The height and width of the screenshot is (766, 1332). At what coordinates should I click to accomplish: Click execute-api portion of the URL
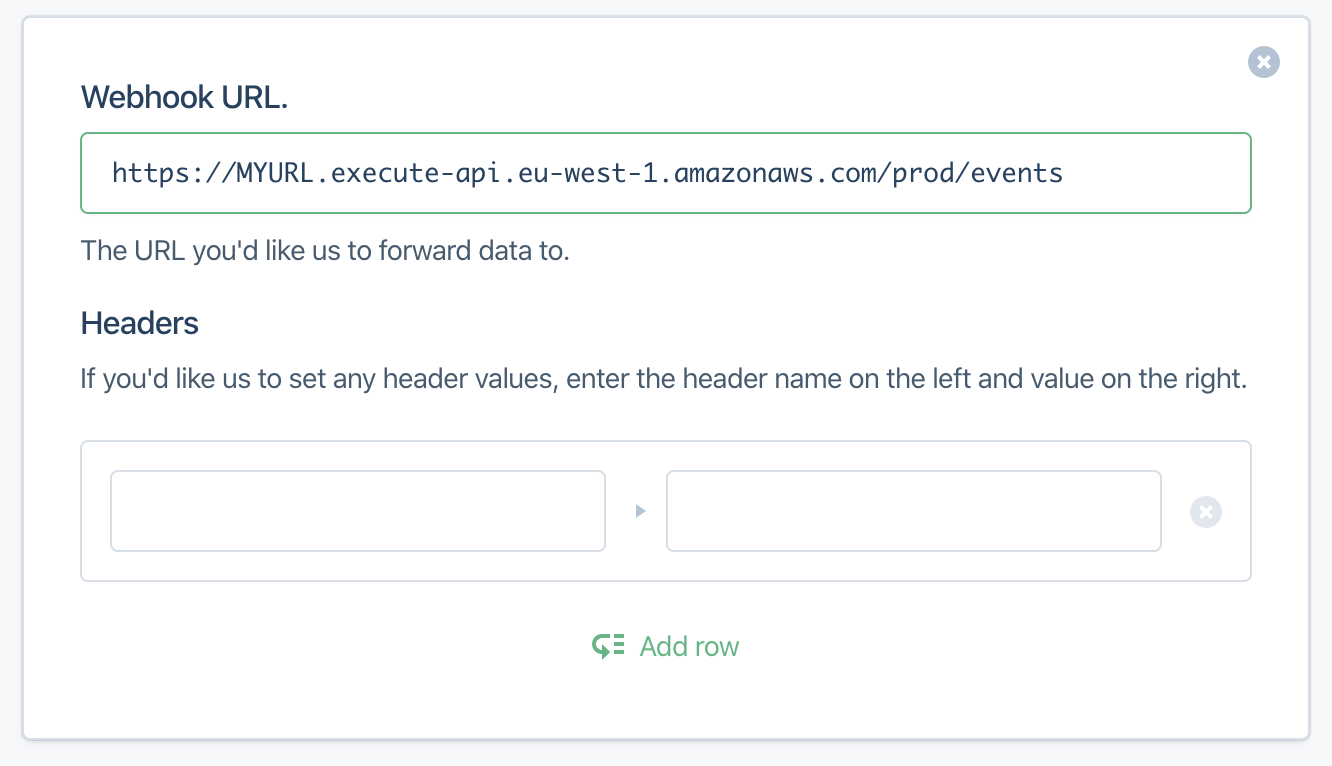point(417,173)
